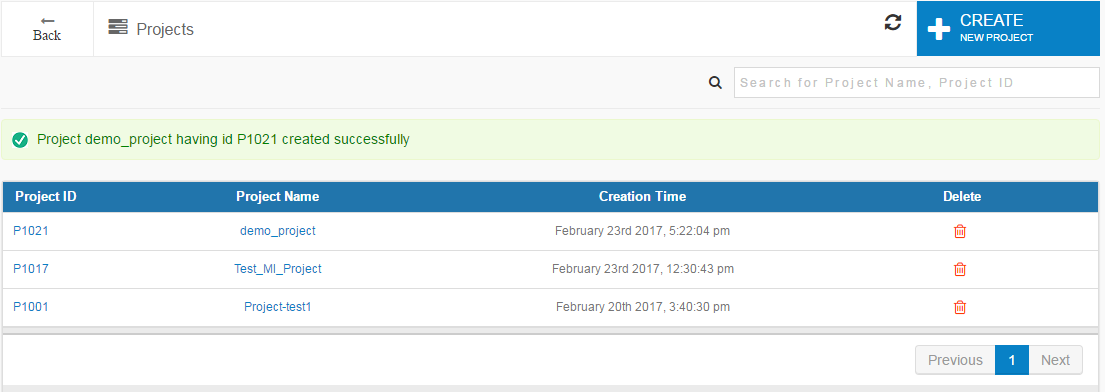Go to the Previous page
Viewport: 1105px width, 392px height.
pos(955,360)
